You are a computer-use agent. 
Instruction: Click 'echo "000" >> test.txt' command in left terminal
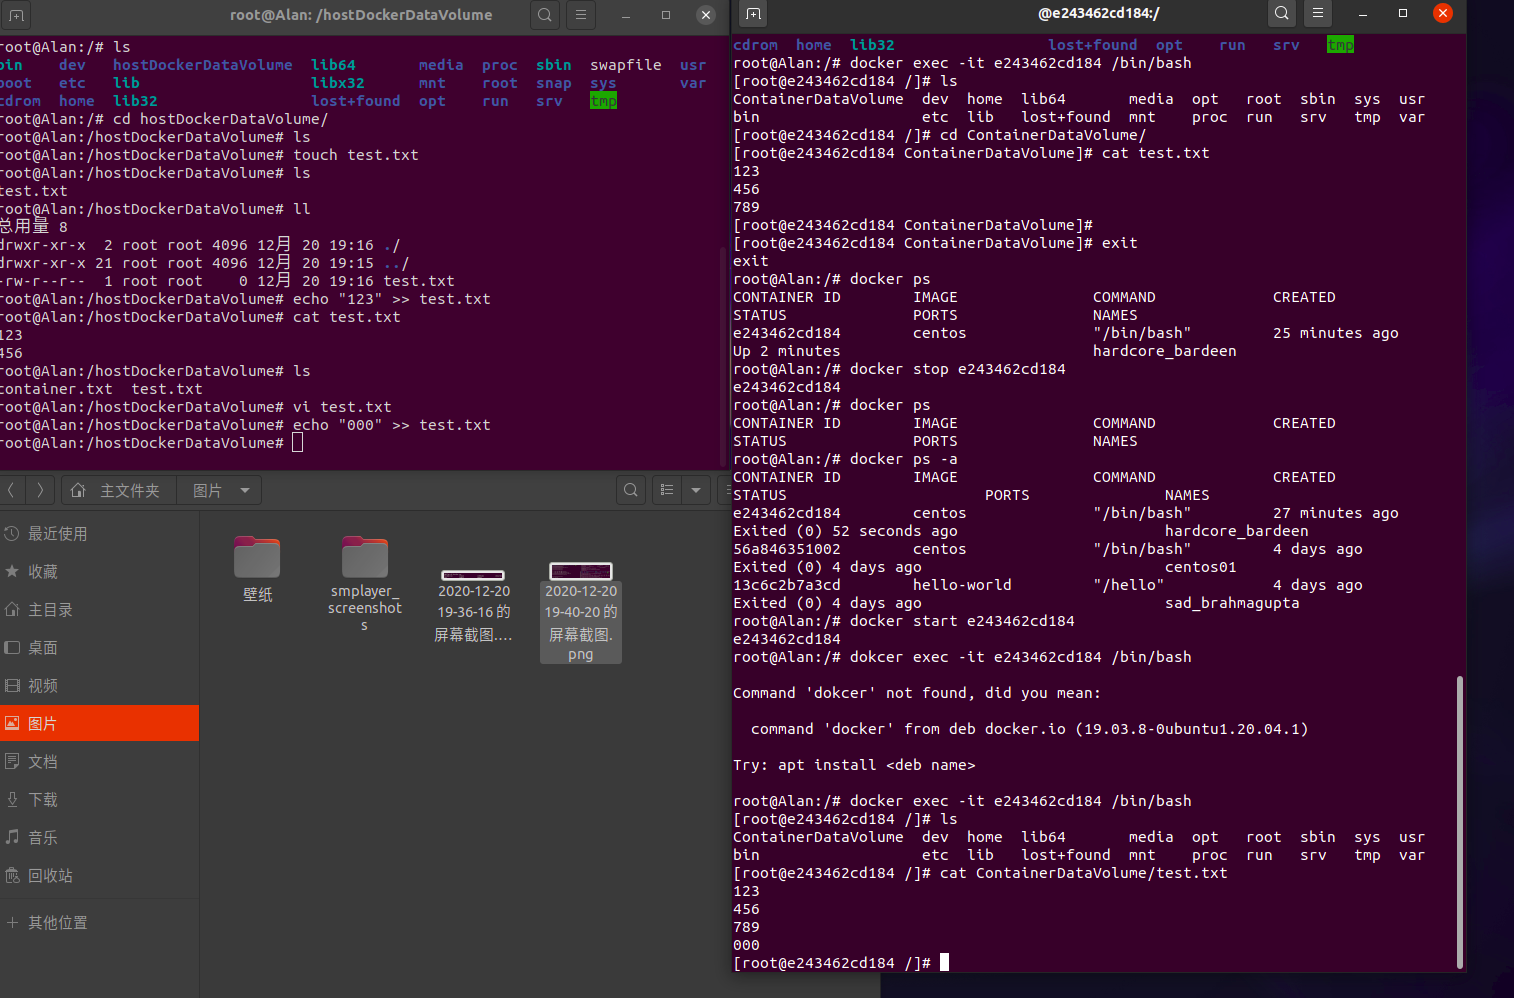coord(392,425)
